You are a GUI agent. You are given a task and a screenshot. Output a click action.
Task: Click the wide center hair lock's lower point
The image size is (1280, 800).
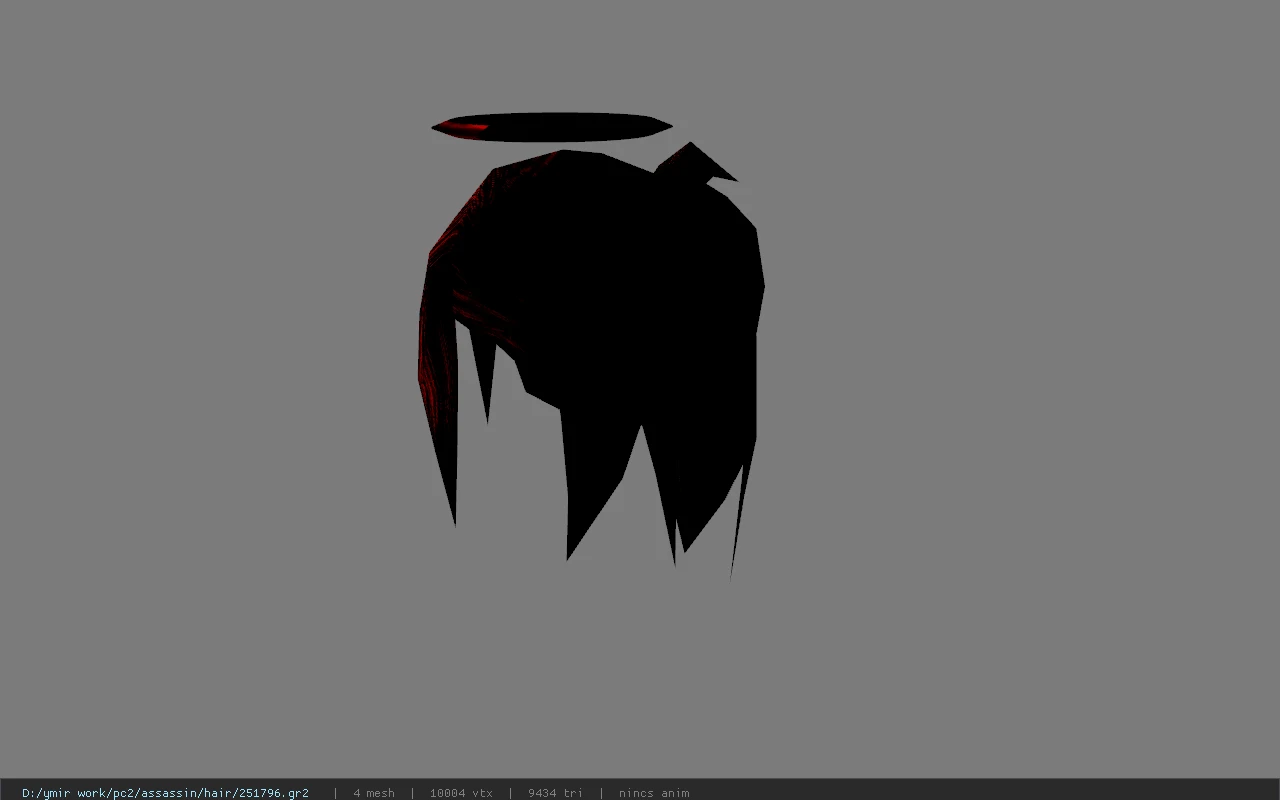click(x=569, y=552)
